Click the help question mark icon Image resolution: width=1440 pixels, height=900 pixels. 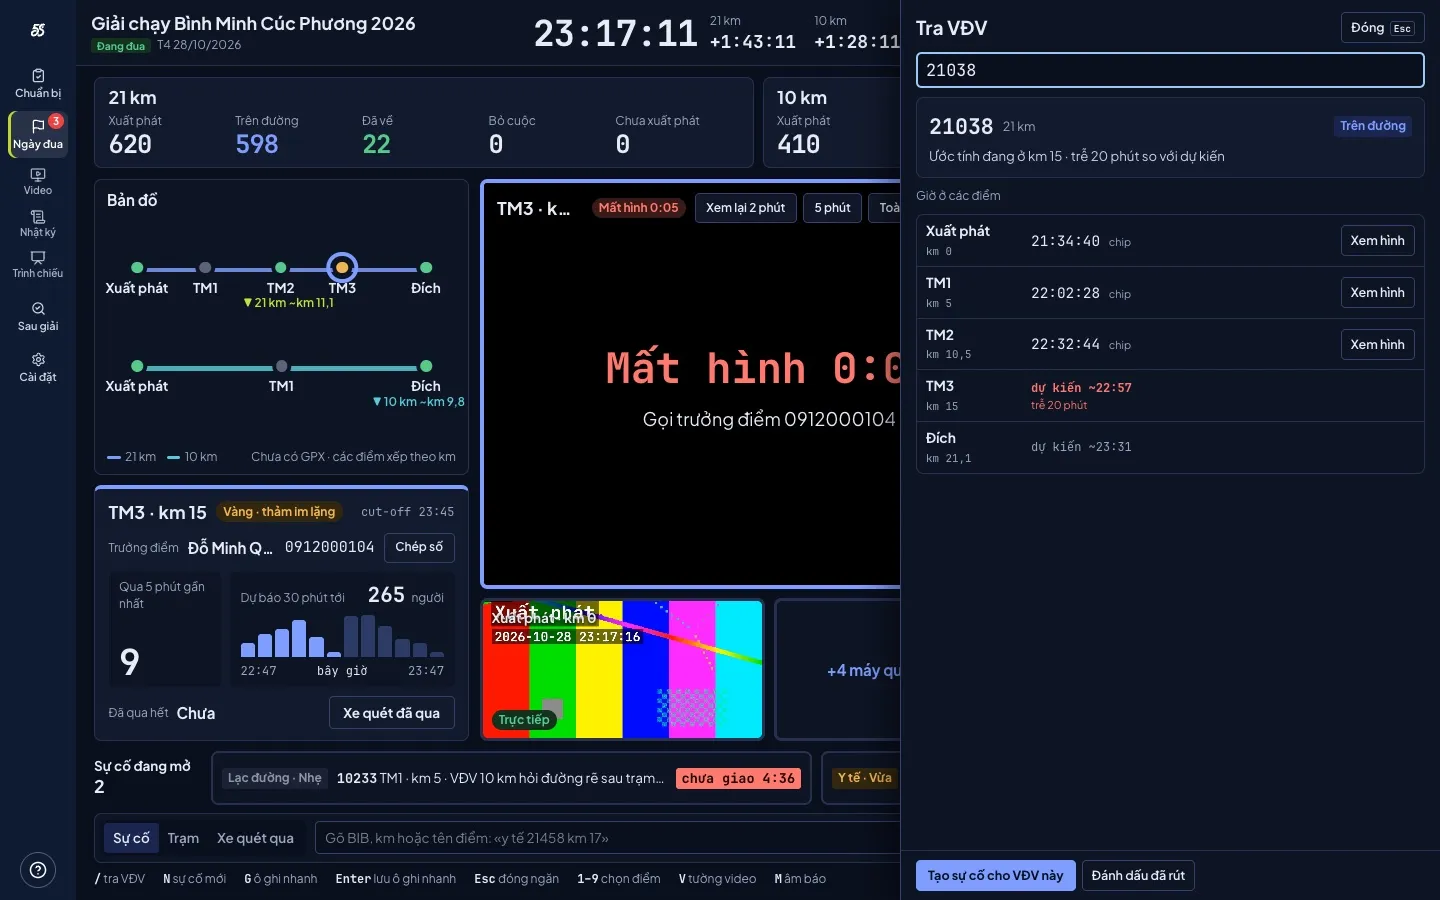tap(38, 870)
